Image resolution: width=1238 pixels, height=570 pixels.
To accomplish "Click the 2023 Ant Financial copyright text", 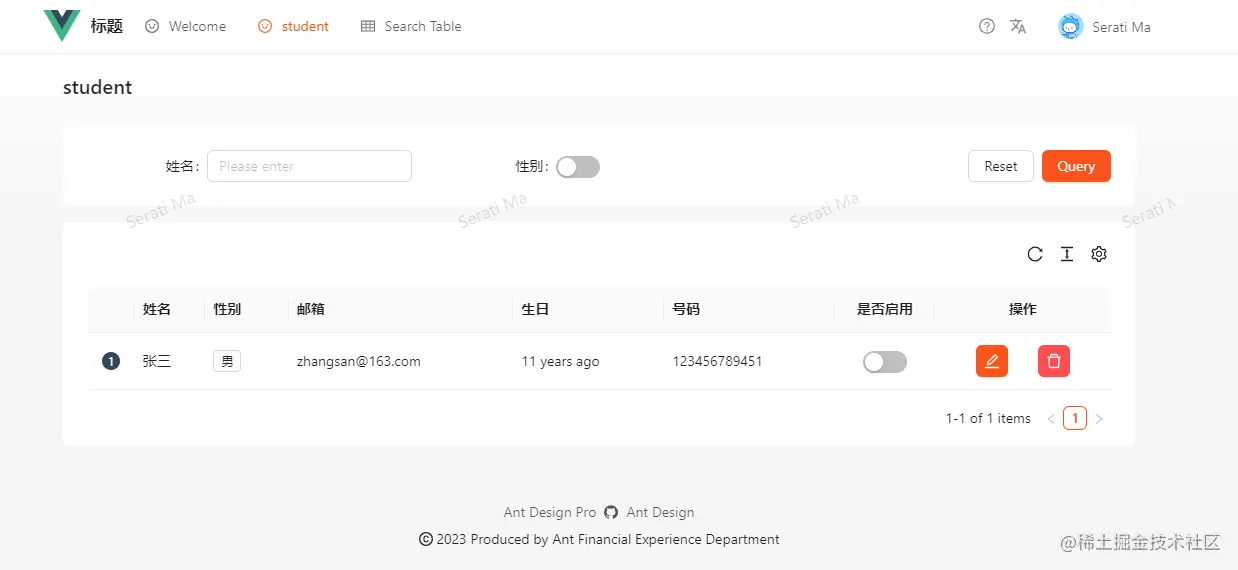I will [x=599, y=539].
